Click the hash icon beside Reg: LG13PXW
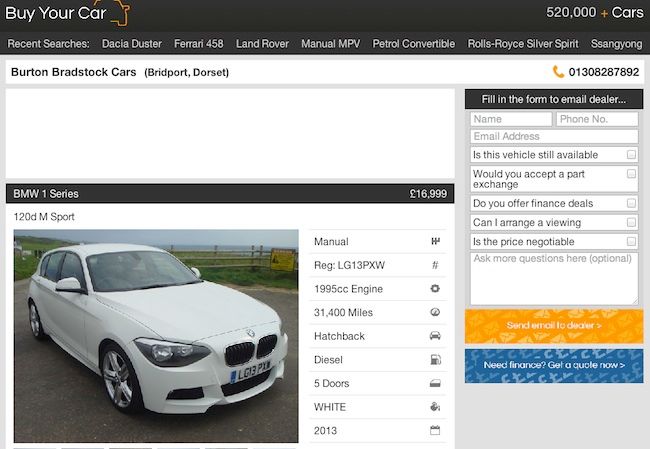Screen dimensions: 650x449 pos(435,265)
